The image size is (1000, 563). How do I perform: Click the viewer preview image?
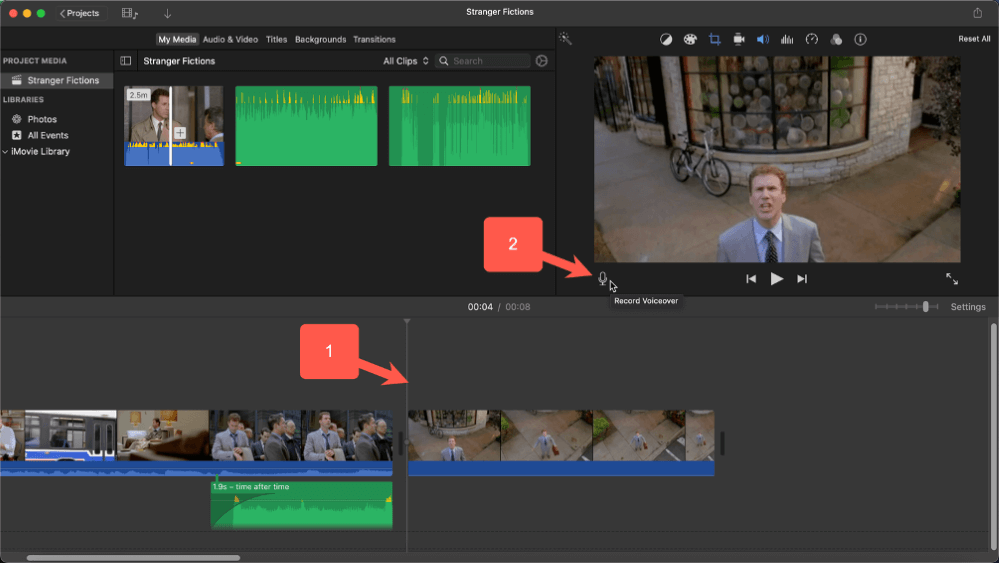tap(777, 159)
